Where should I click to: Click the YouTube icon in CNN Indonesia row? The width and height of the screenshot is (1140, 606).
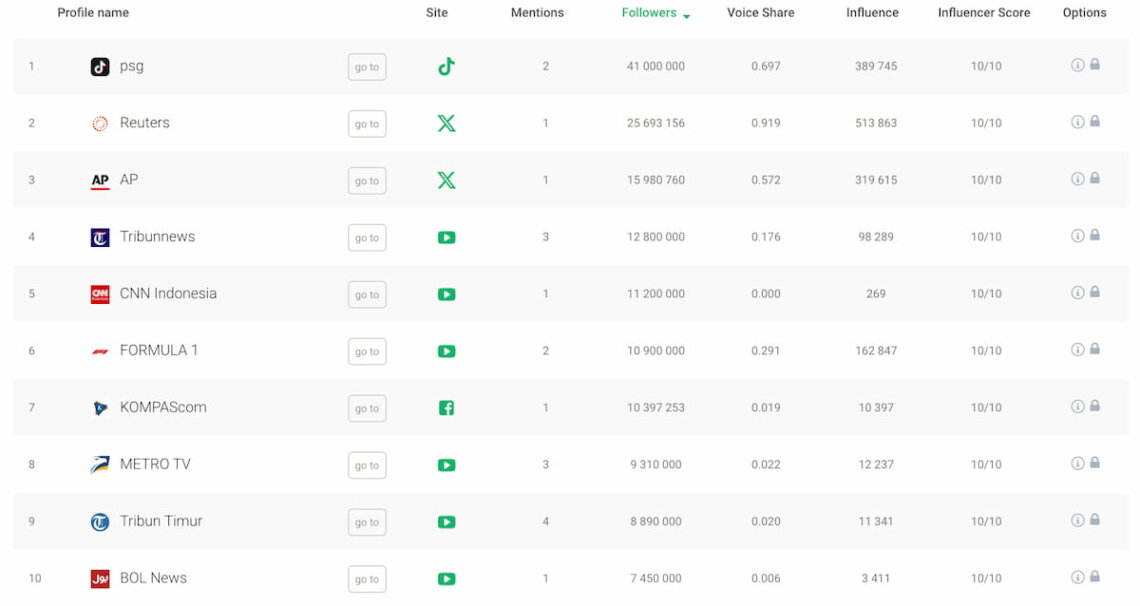pos(446,294)
